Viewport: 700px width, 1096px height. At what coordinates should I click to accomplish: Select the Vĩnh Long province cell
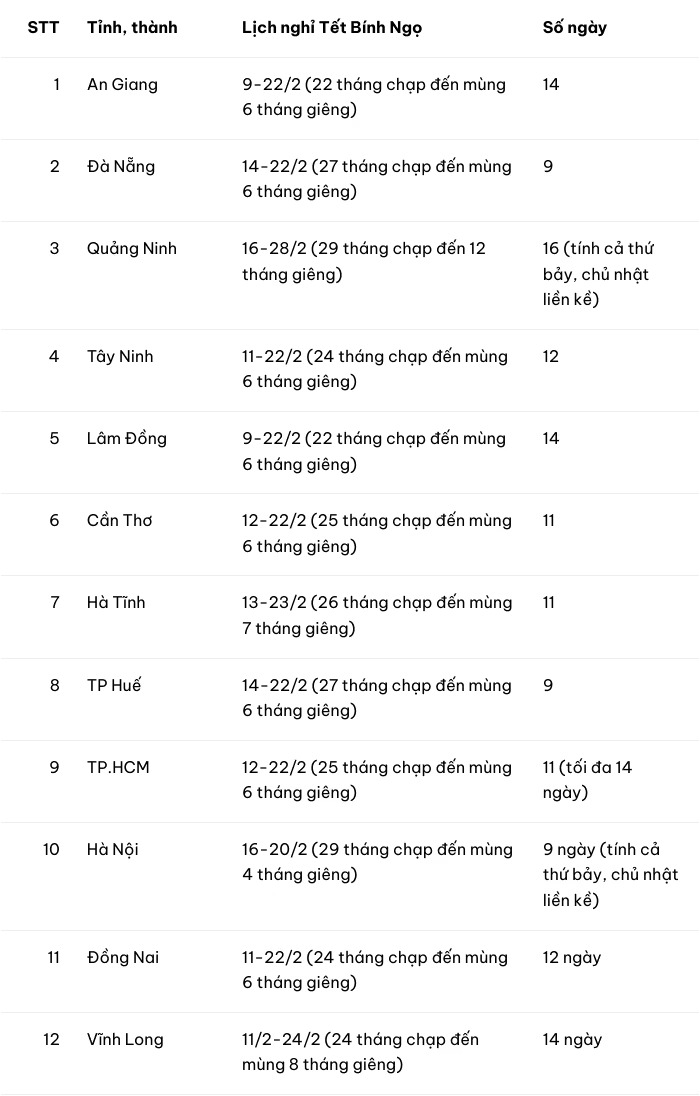tap(125, 1039)
